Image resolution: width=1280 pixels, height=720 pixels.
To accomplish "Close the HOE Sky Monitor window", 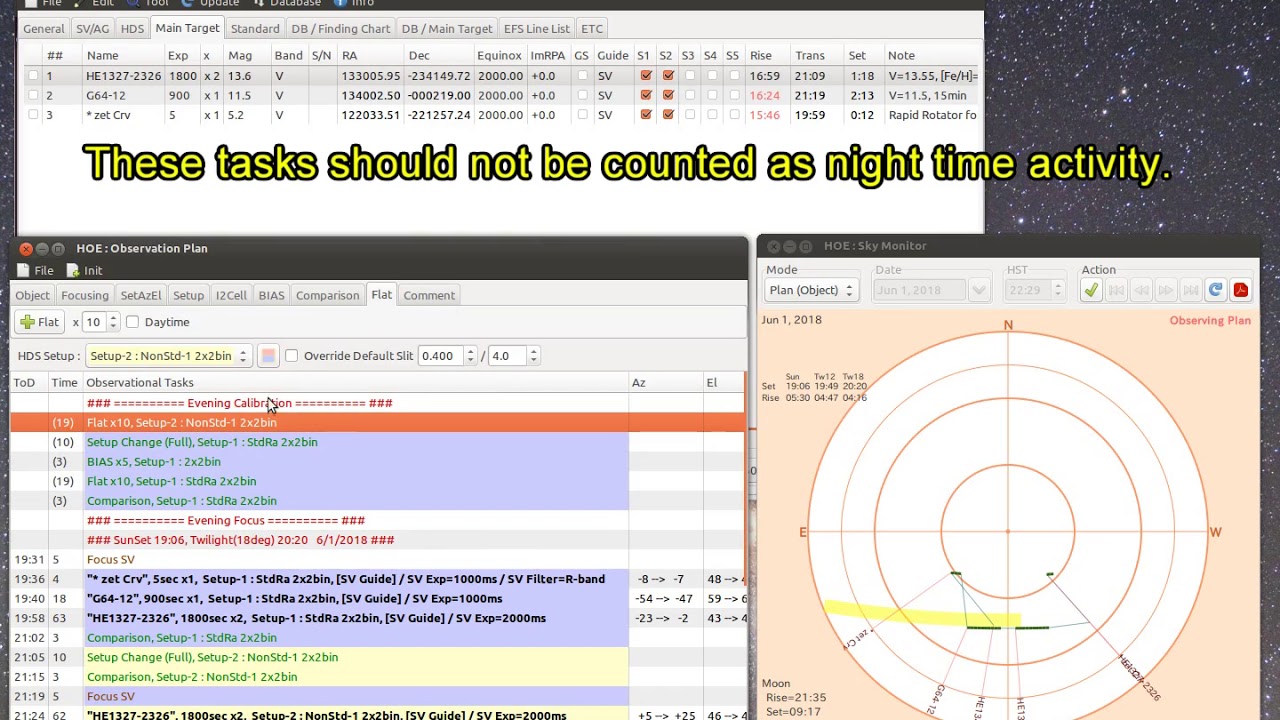I will point(772,246).
